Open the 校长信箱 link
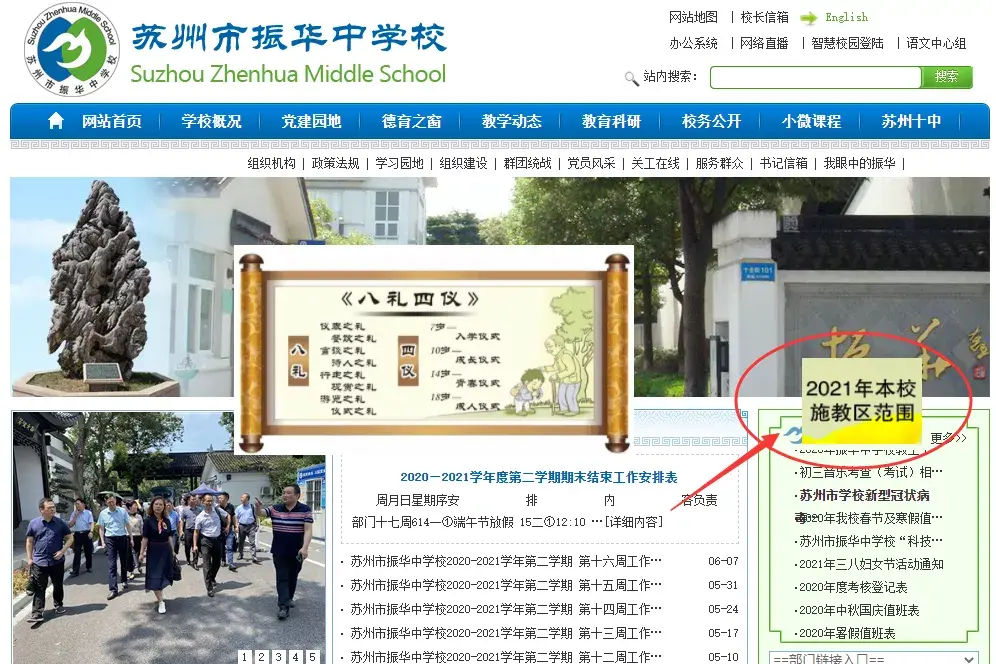996x664 pixels. [x=765, y=17]
